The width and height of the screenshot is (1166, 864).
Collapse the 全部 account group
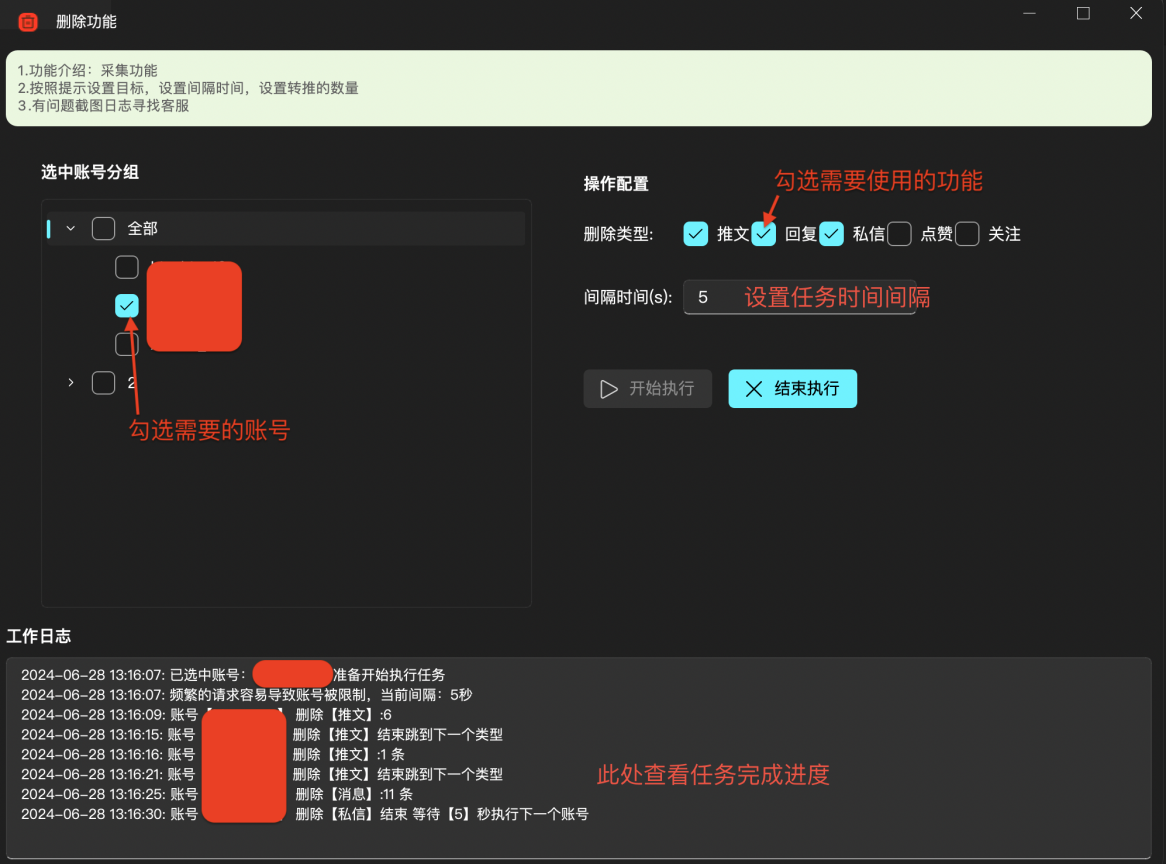coord(71,229)
